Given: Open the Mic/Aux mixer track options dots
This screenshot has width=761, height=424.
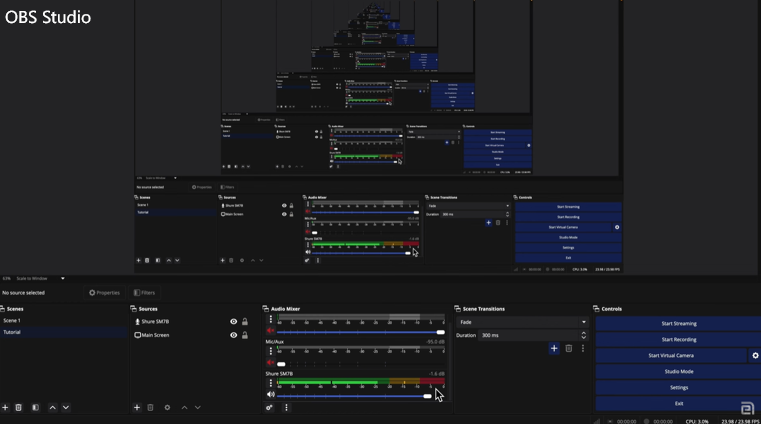Looking at the screenshot, I should (271, 351).
